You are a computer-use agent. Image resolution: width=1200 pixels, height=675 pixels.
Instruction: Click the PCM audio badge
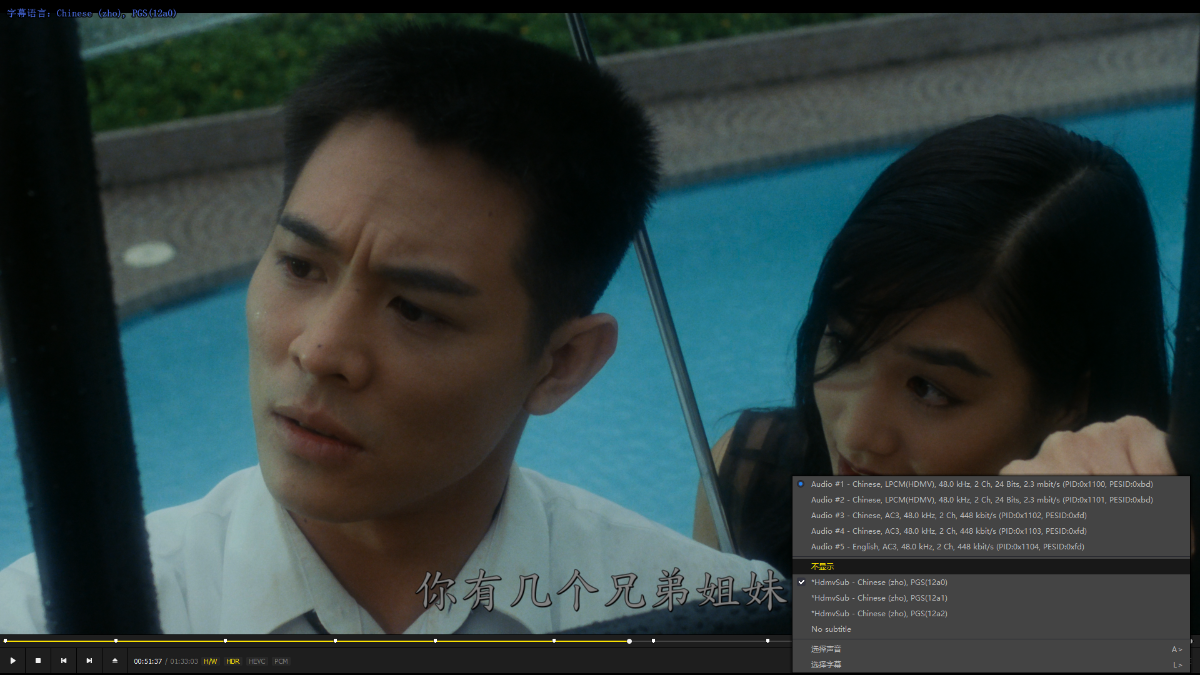pyautogui.click(x=281, y=661)
